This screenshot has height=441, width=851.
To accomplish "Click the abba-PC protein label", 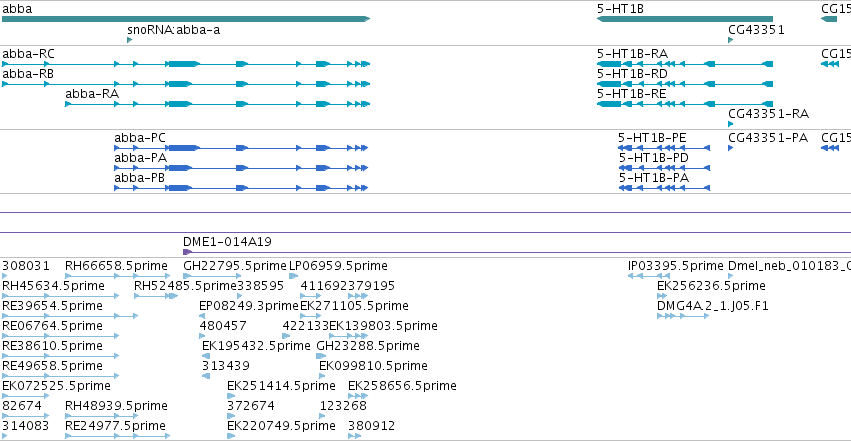I will tap(140, 138).
